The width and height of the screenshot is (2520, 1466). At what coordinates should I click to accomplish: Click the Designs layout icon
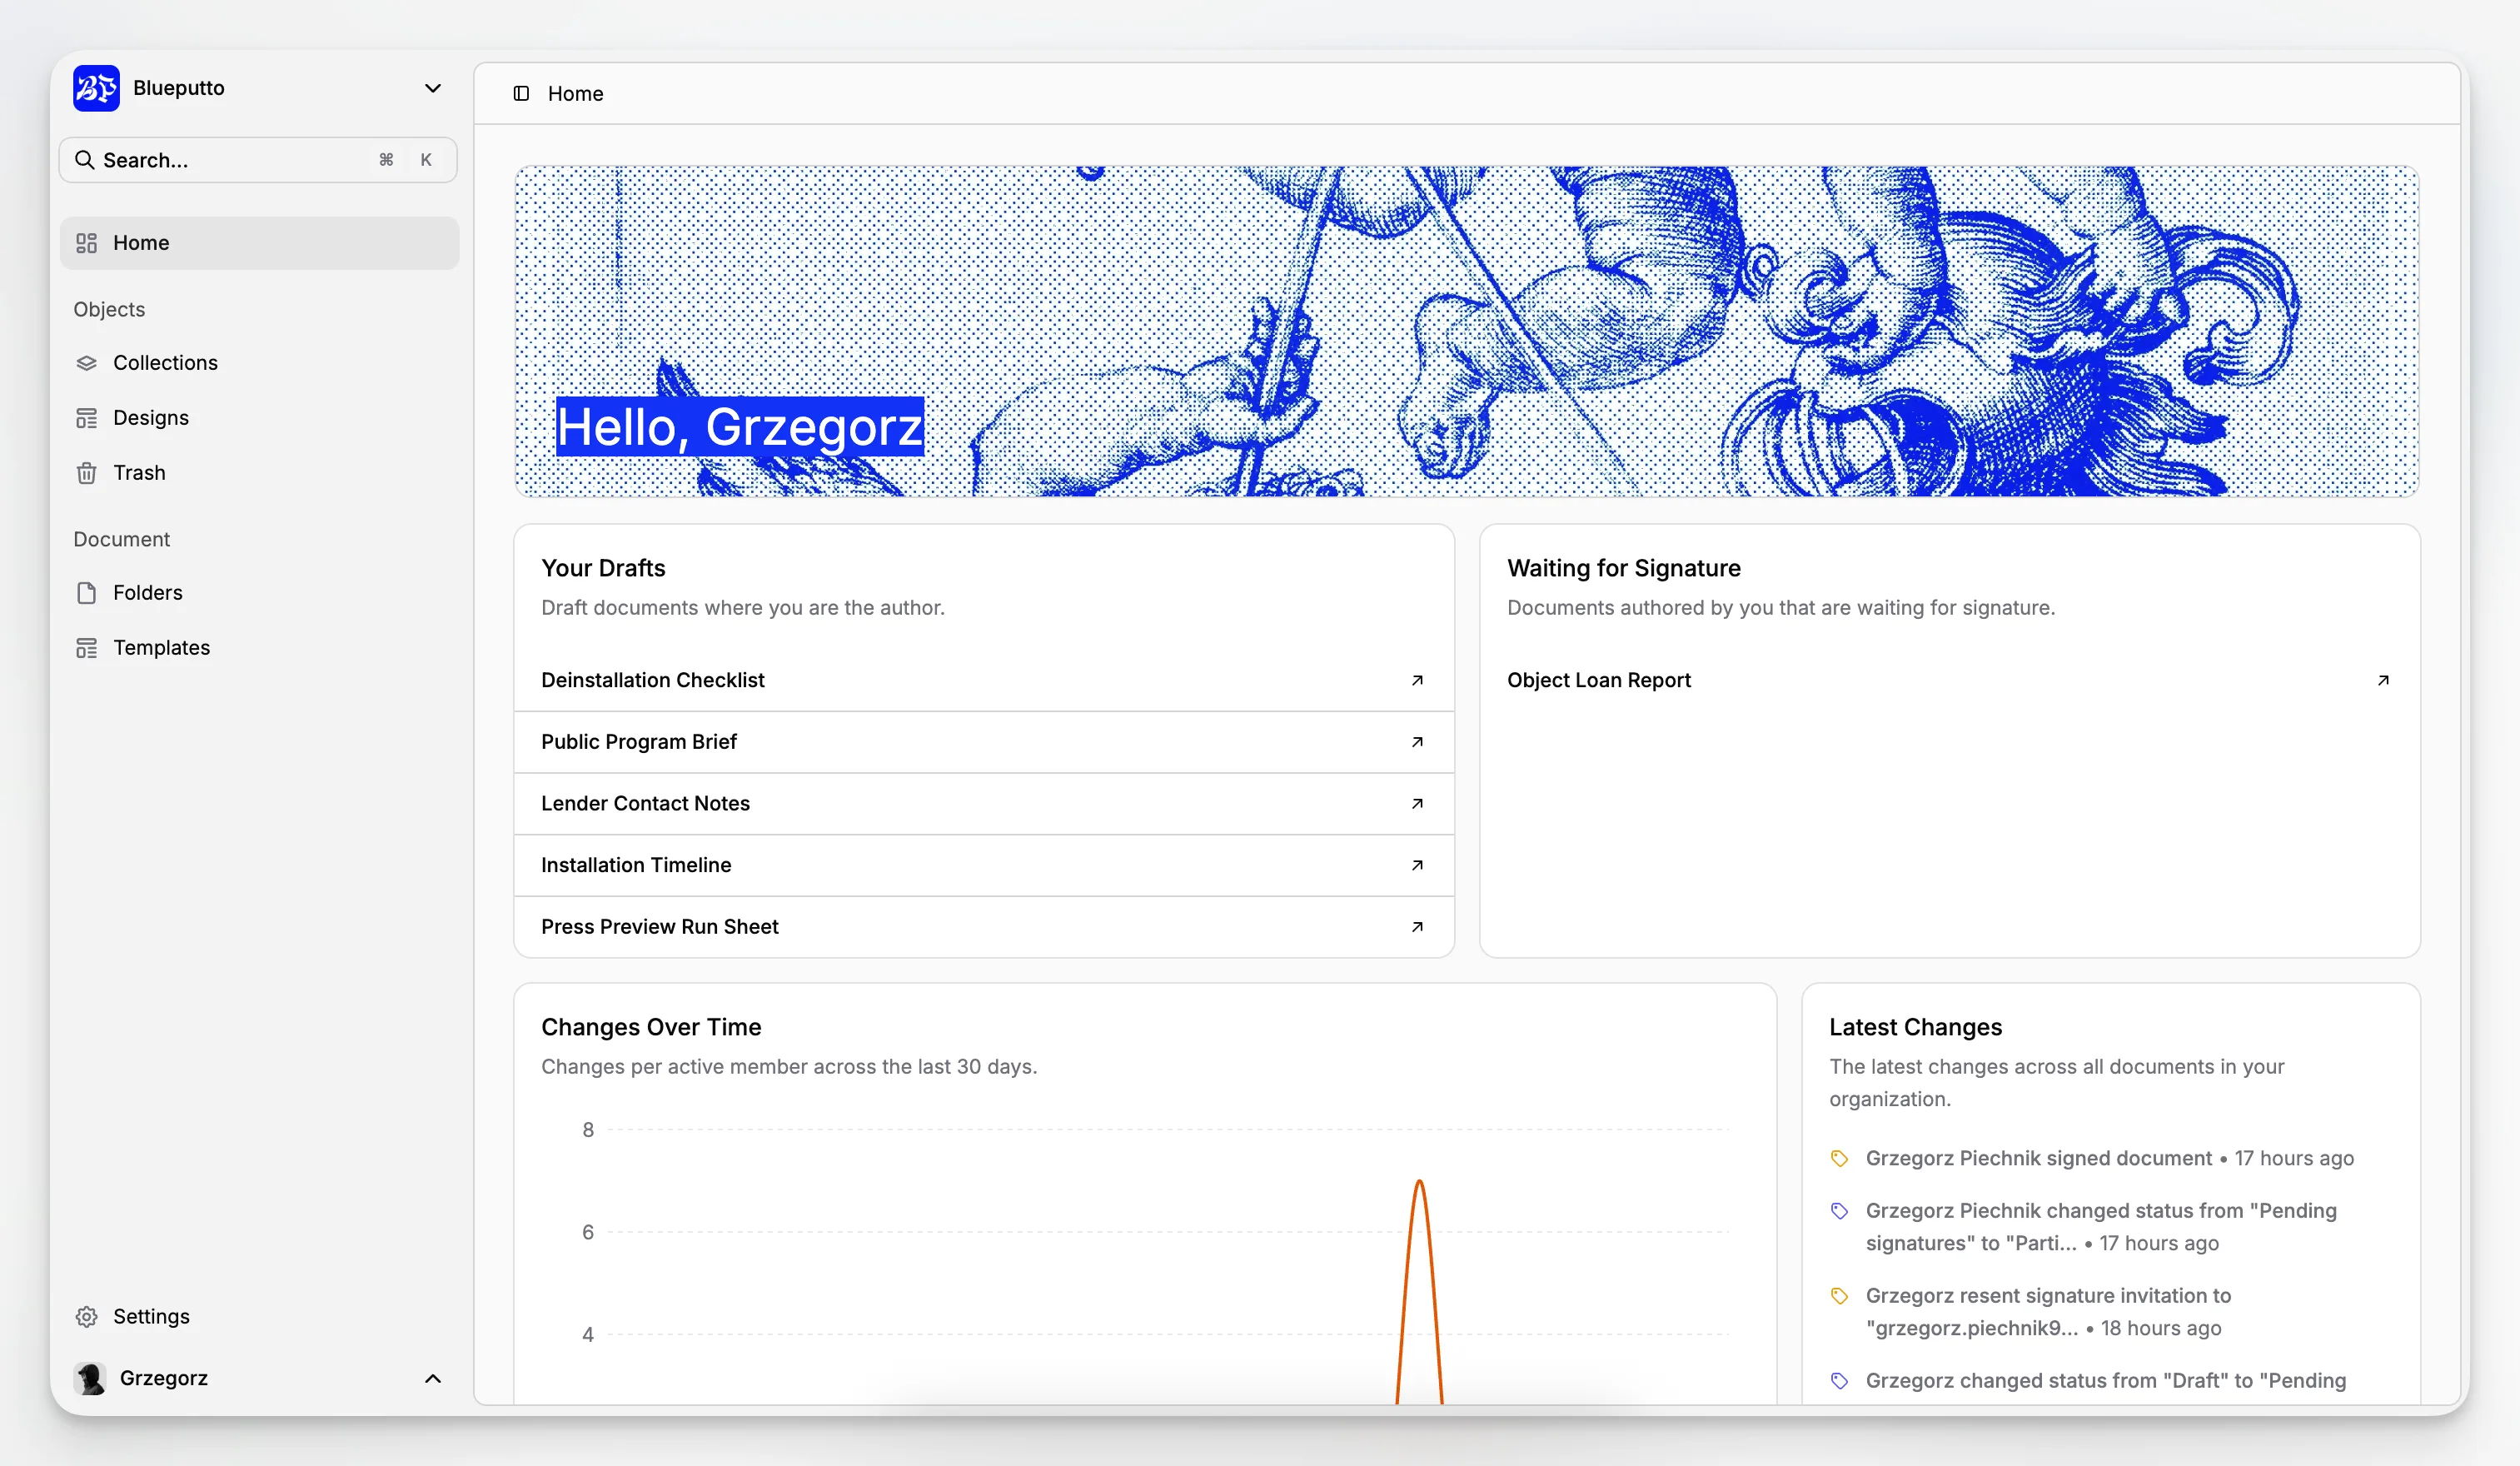(87, 418)
